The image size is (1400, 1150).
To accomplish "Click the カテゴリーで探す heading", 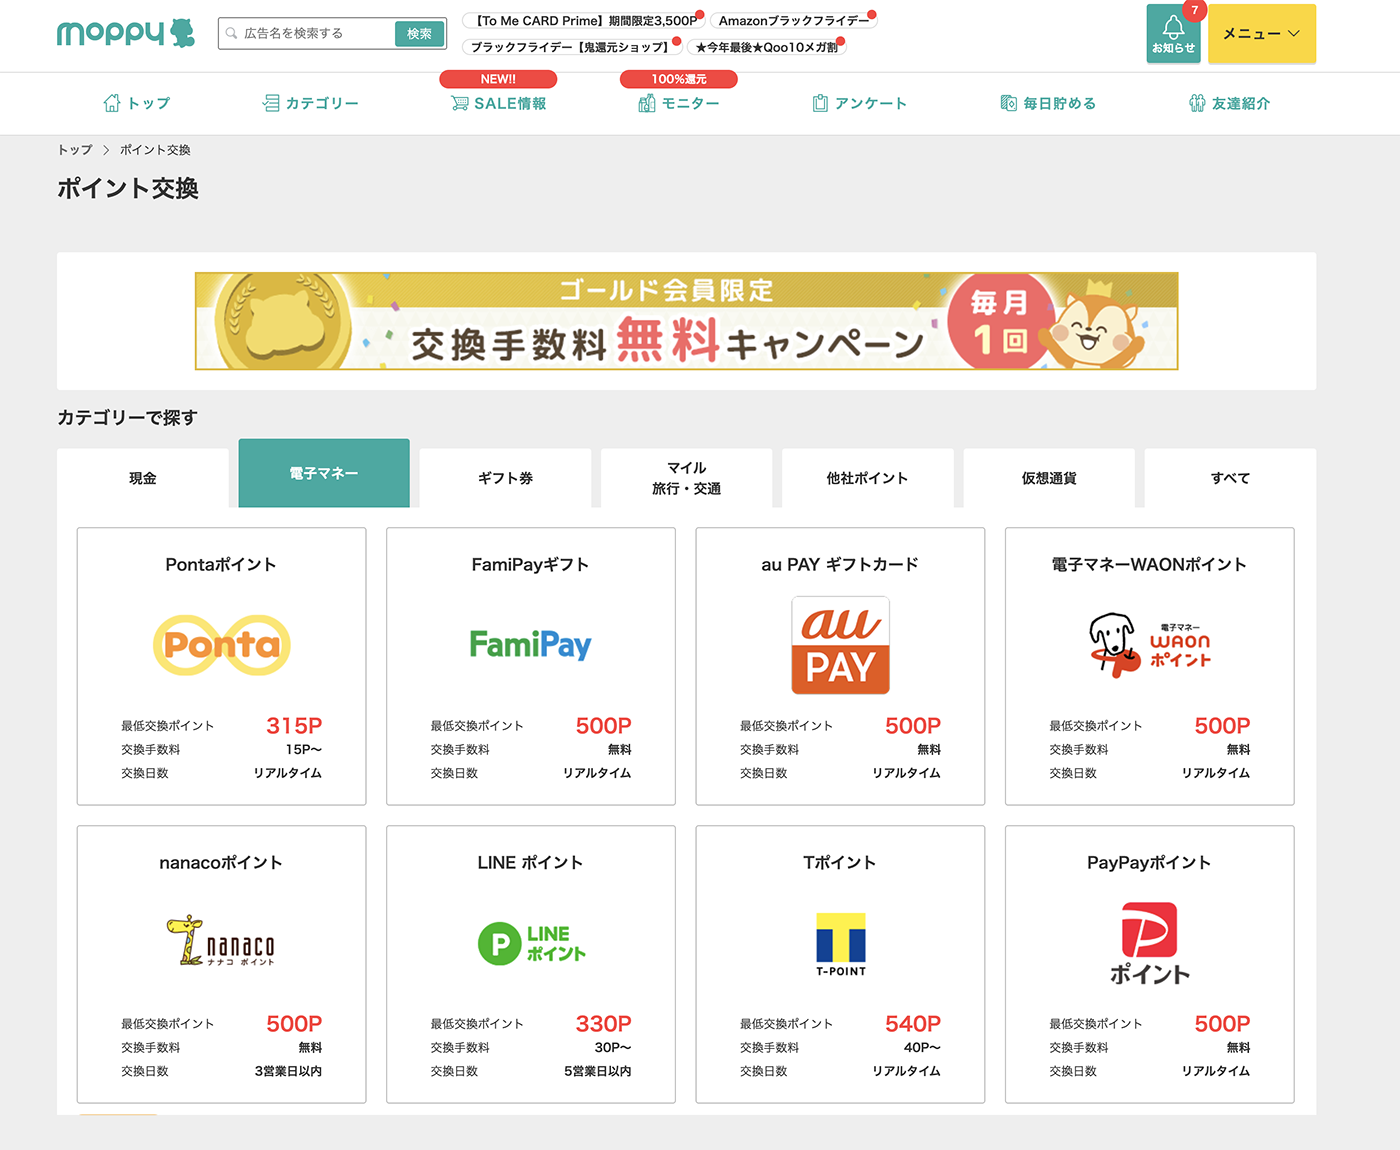I will [x=127, y=418].
